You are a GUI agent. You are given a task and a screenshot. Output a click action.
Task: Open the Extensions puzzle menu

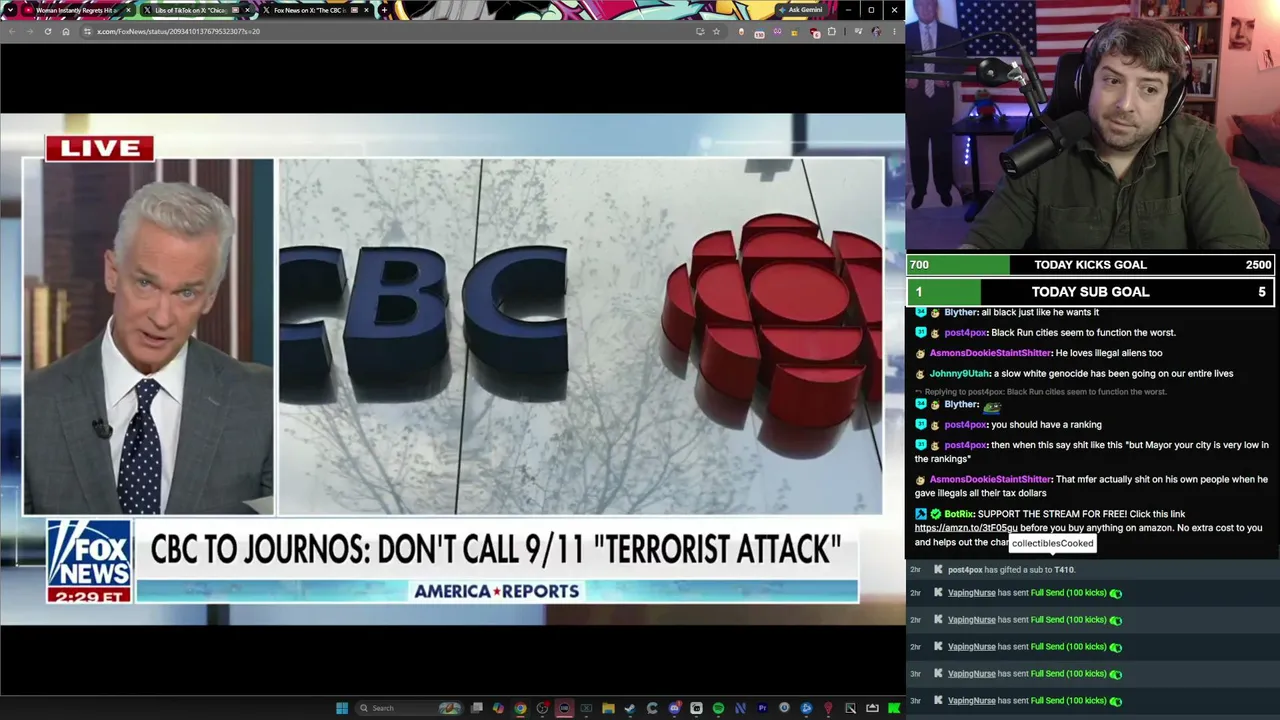click(x=831, y=31)
